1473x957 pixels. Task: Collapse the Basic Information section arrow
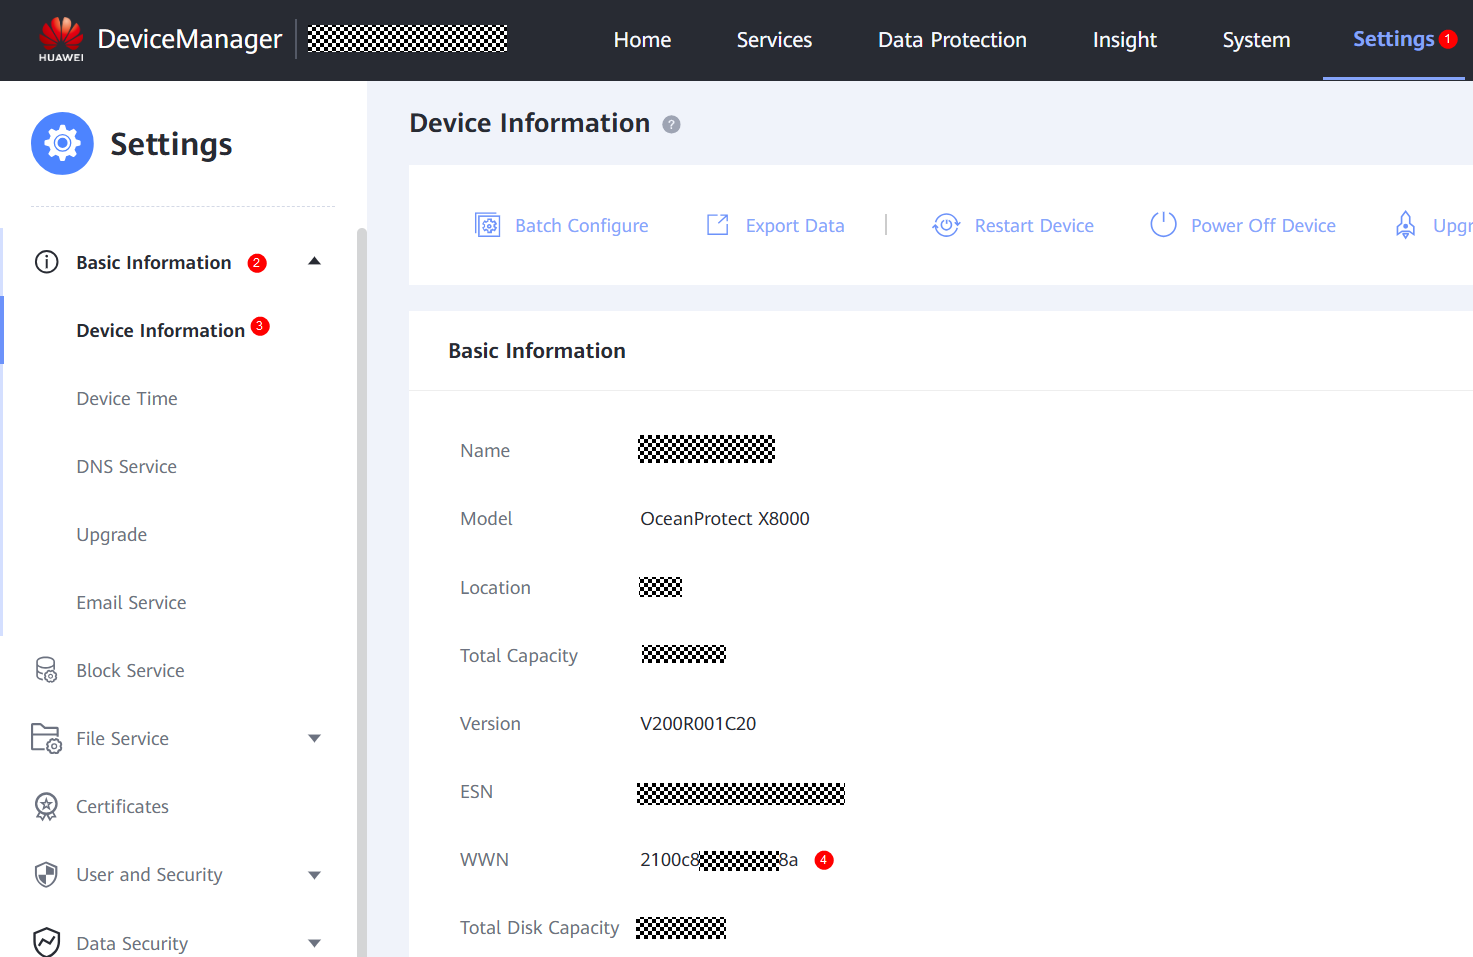tap(315, 261)
